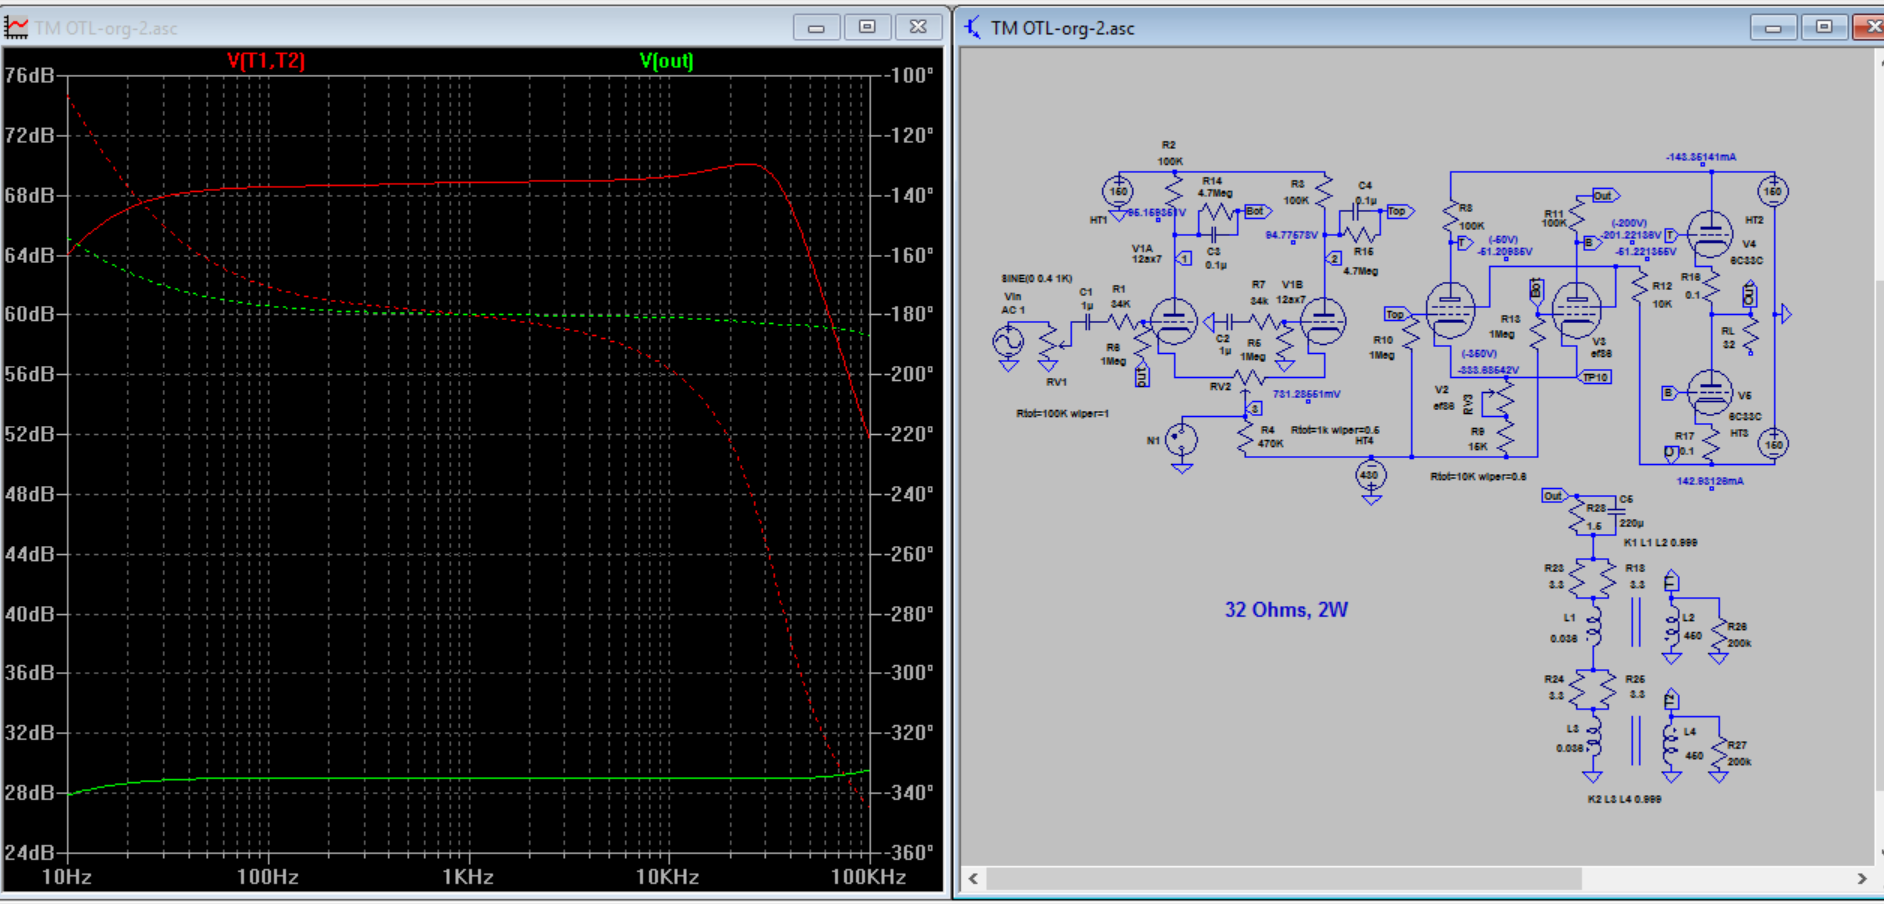Screen dimensions: 1884x904
Task: Select capacitor C1 1µ at input
Action: point(1087,322)
